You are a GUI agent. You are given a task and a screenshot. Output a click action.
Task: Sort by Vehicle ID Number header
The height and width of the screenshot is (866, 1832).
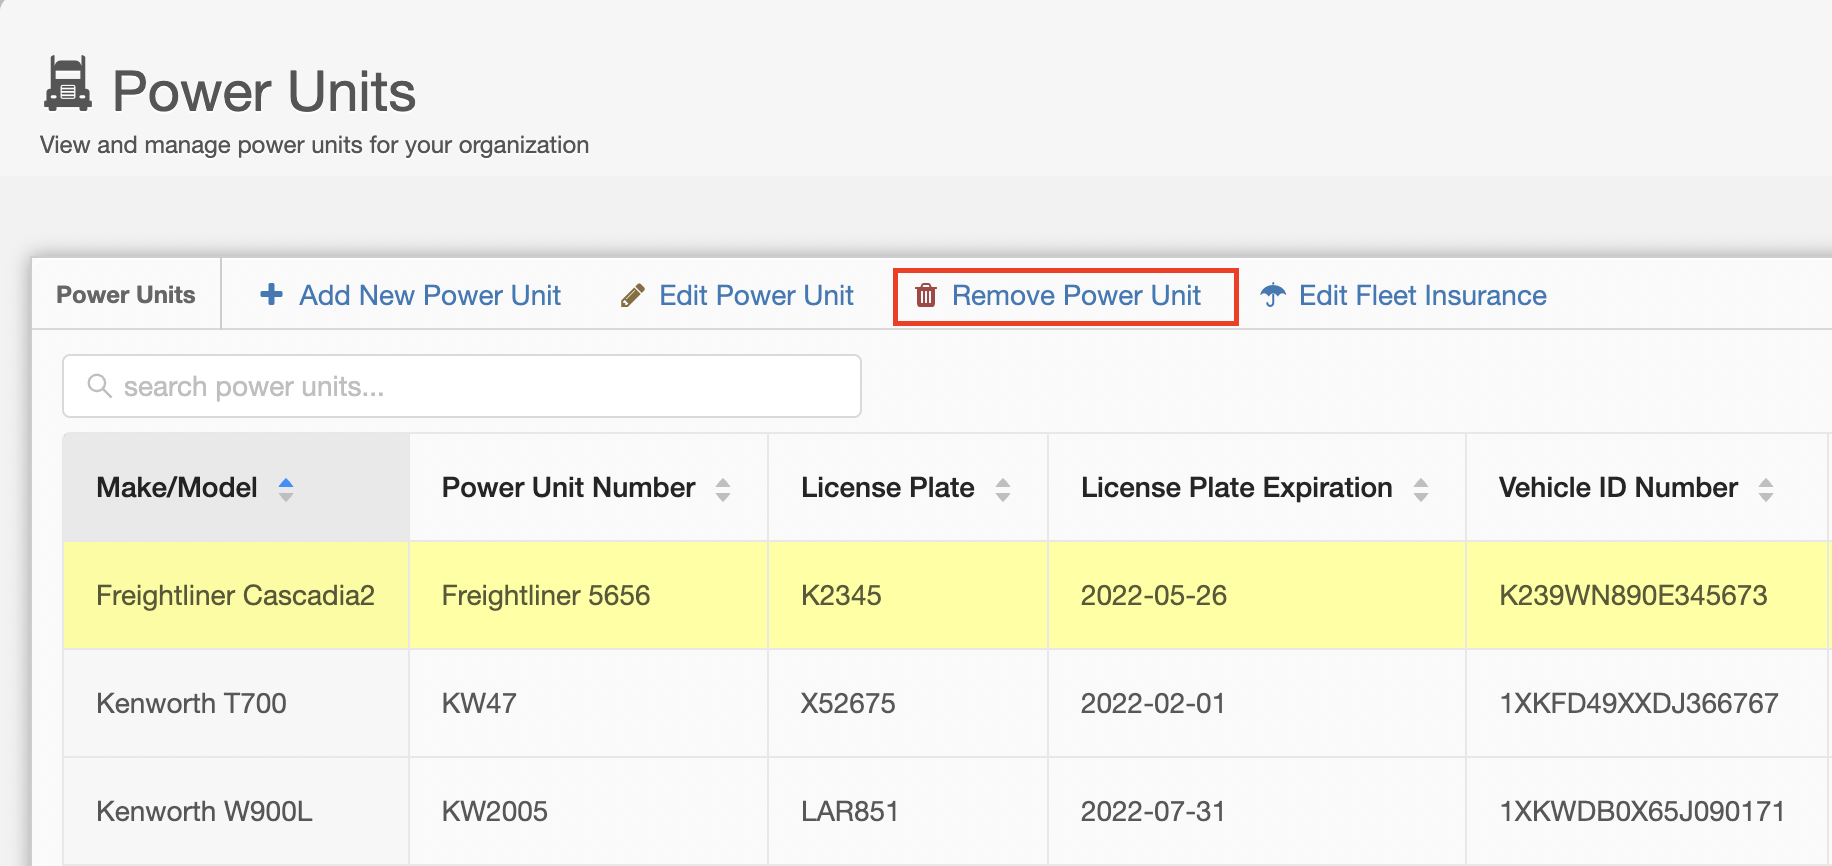point(1647,487)
